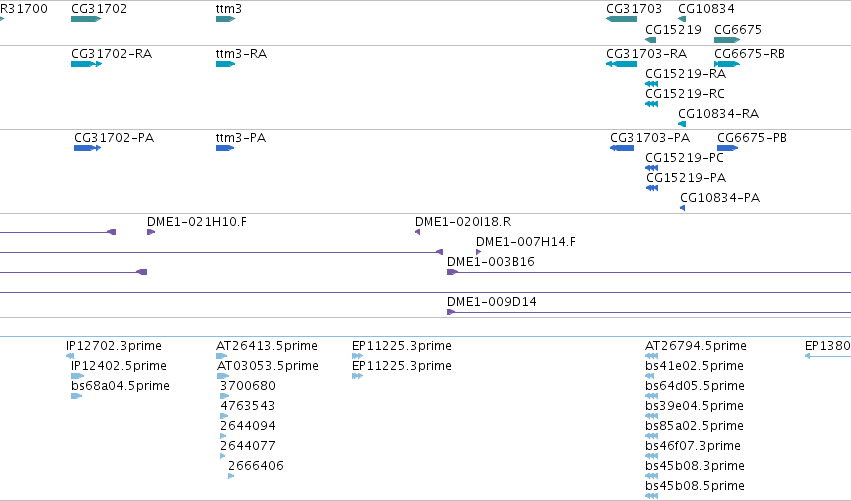851x501 pixels.
Task: Click the 2644077 feature label
Action: click(x=248, y=446)
